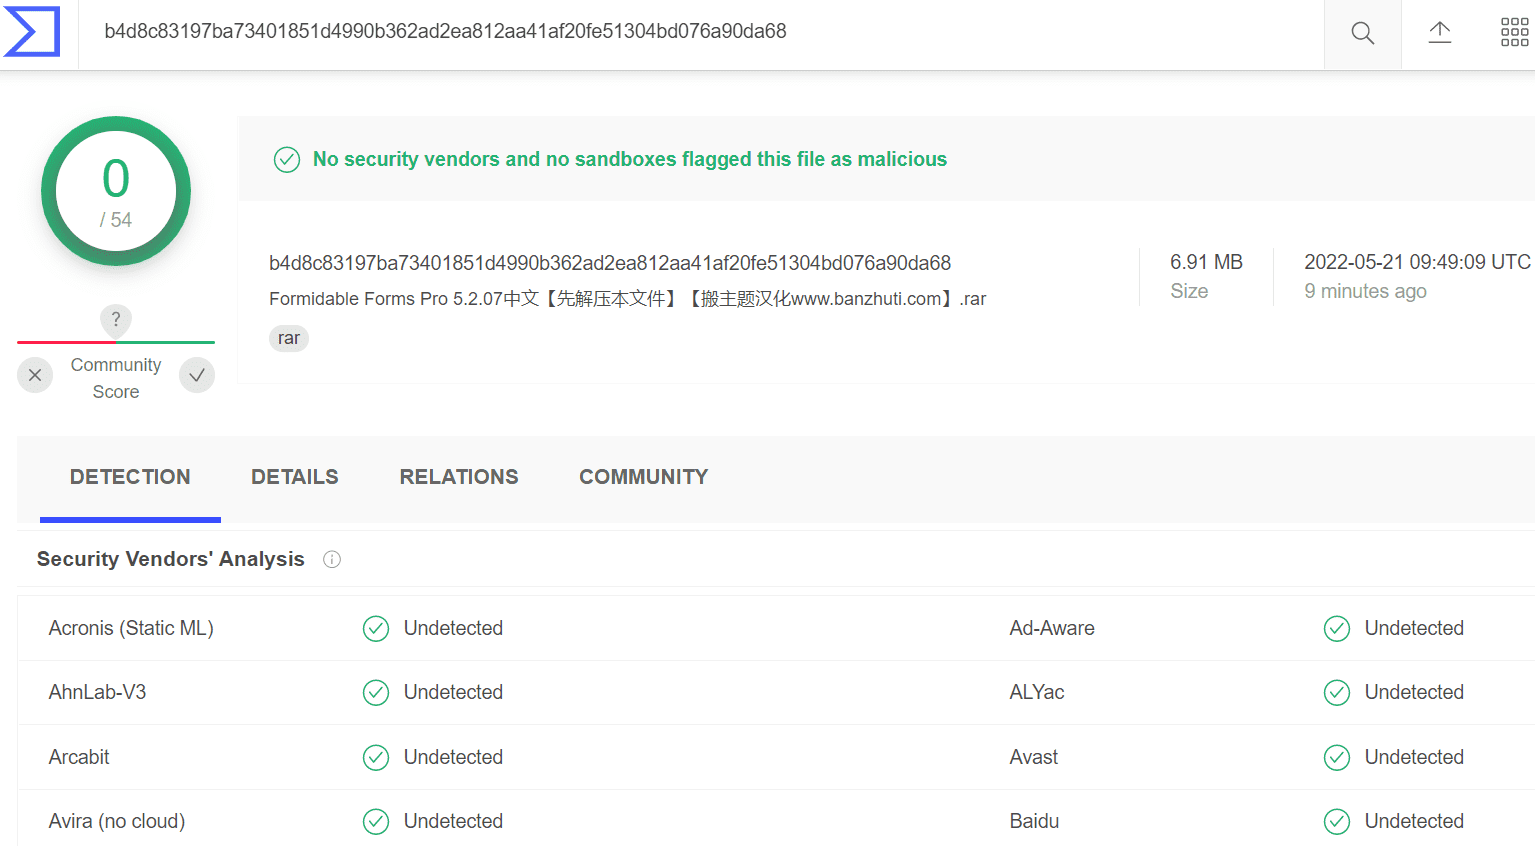Vote file as malicious with X button
Screen dimensions: 1535x846
(x=35, y=375)
